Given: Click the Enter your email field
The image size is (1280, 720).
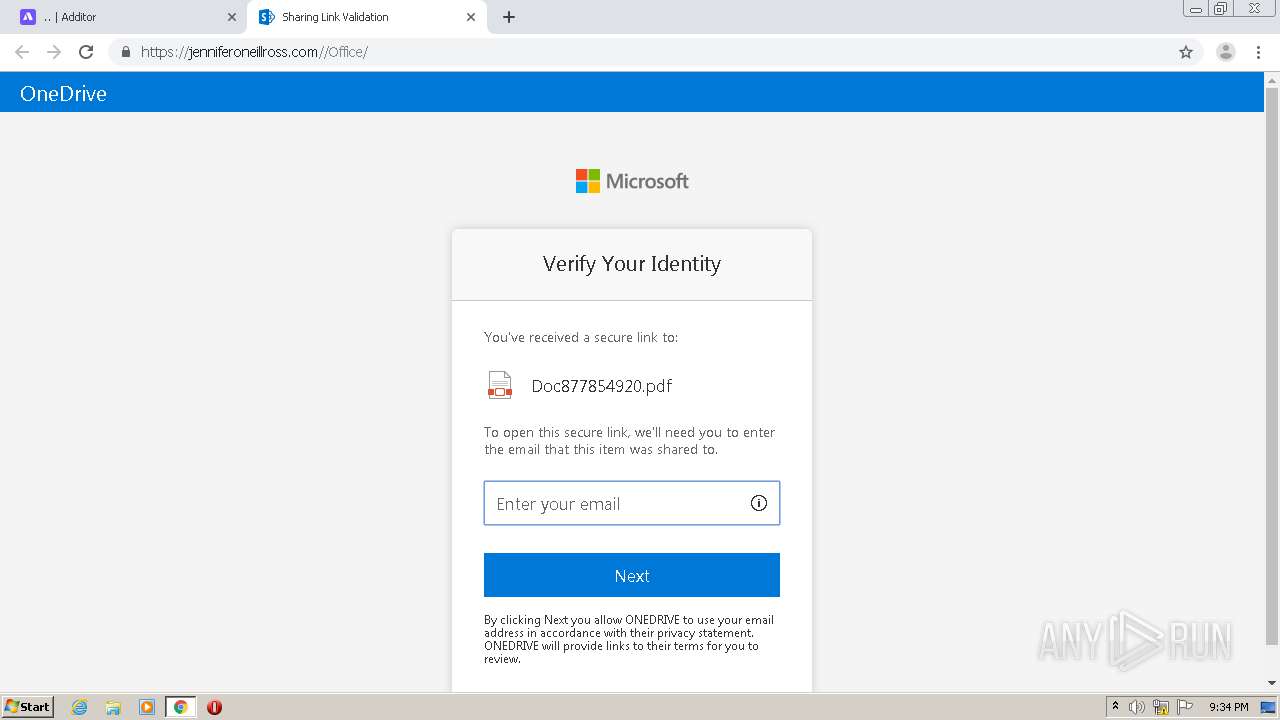Looking at the screenshot, I should tap(632, 503).
